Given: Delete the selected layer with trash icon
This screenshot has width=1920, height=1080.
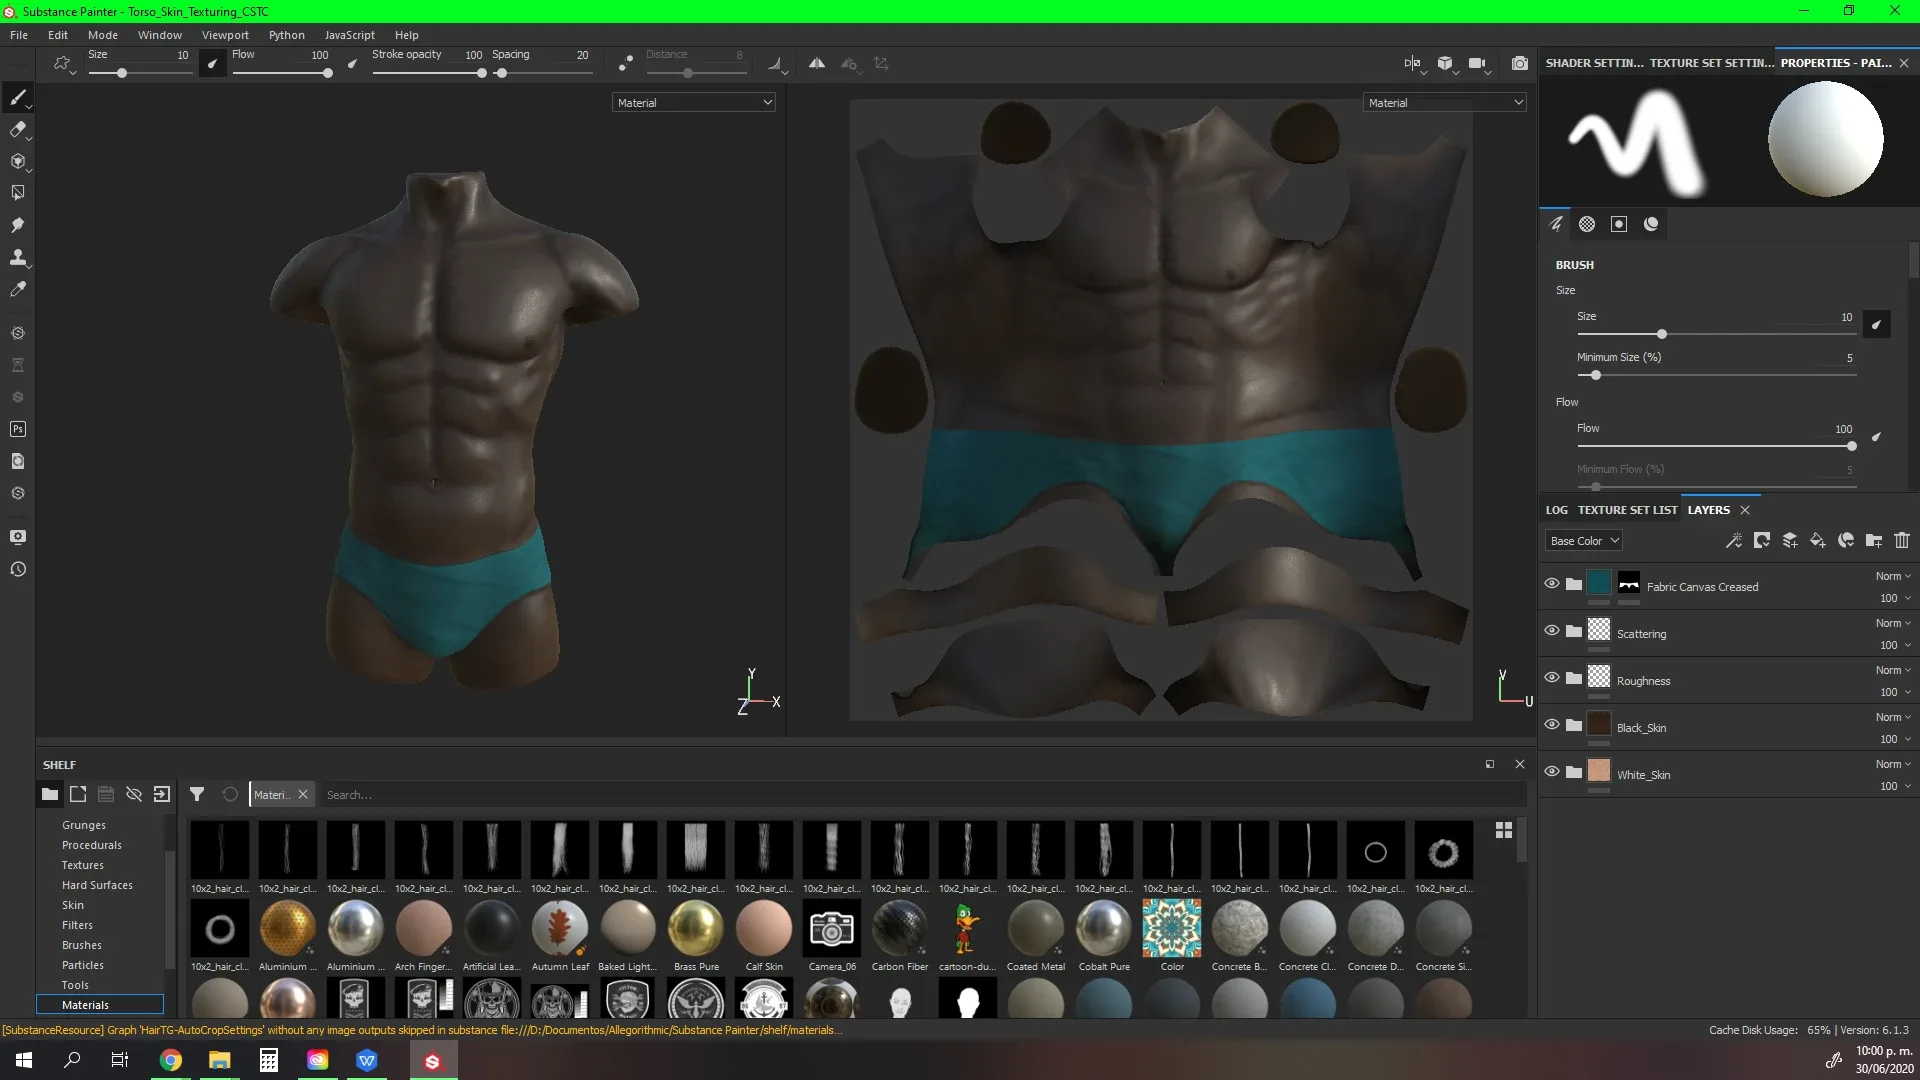Looking at the screenshot, I should (1902, 540).
